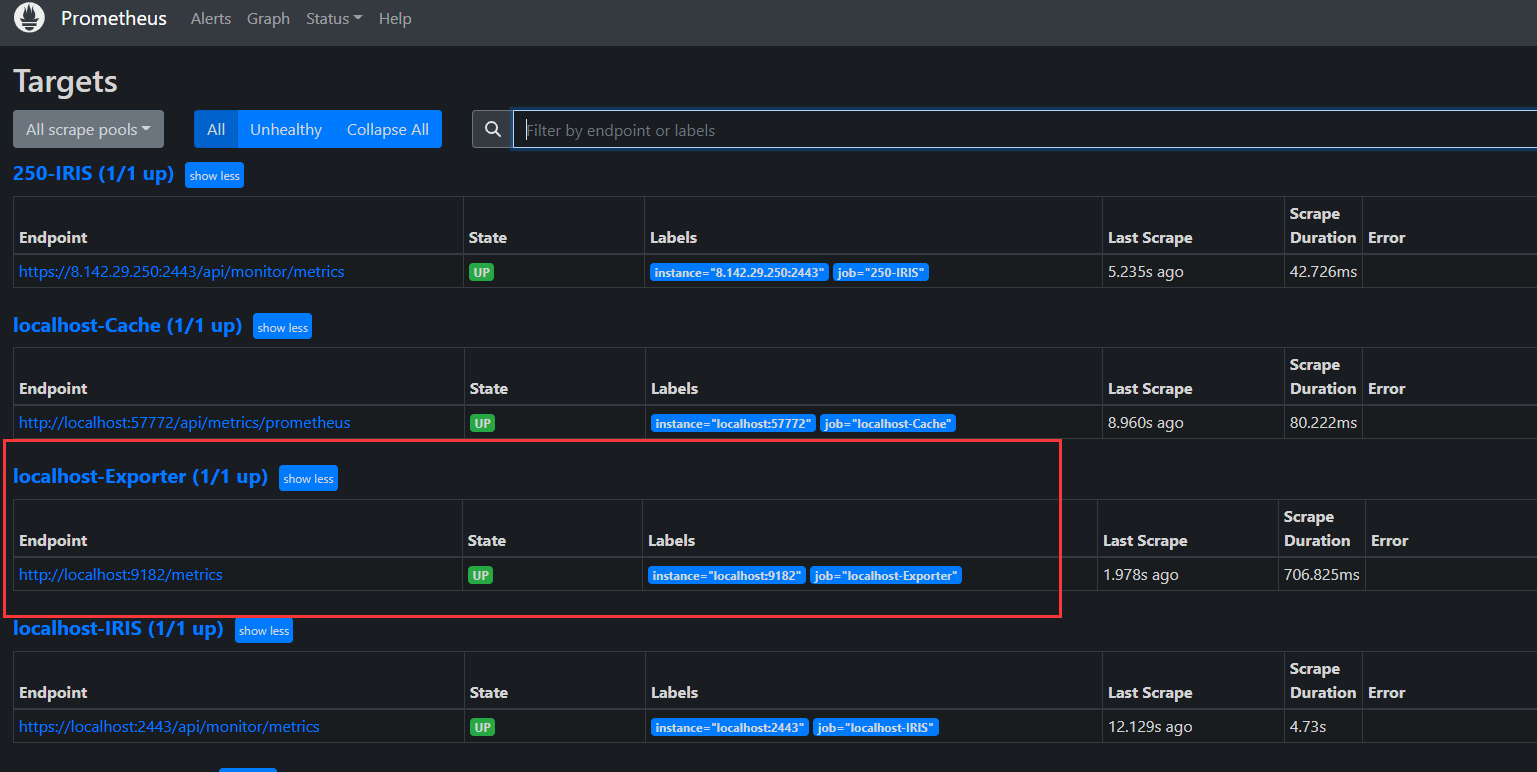Open the Prometheus home link
The width and height of the screenshot is (1537, 772).
(x=114, y=18)
